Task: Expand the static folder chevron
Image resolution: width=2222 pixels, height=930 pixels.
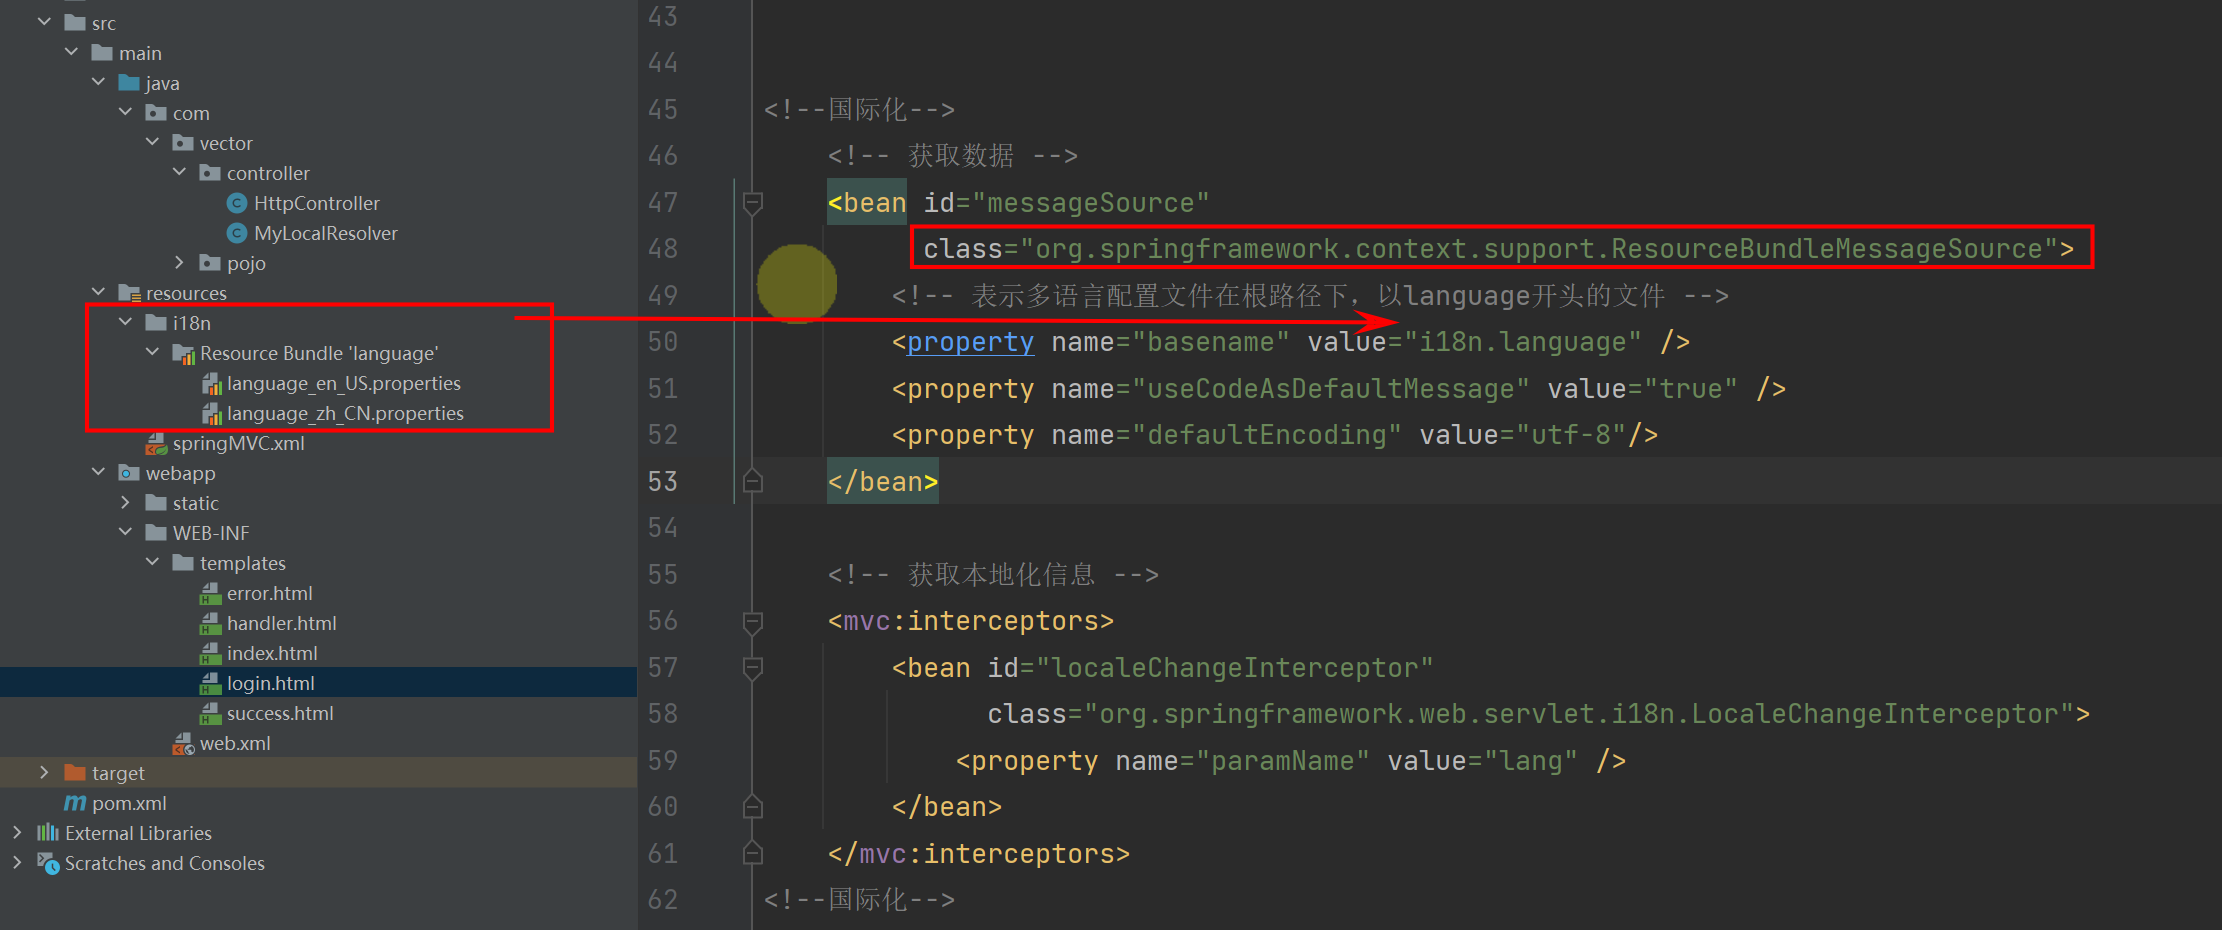Action: pyautogui.click(x=125, y=502)
